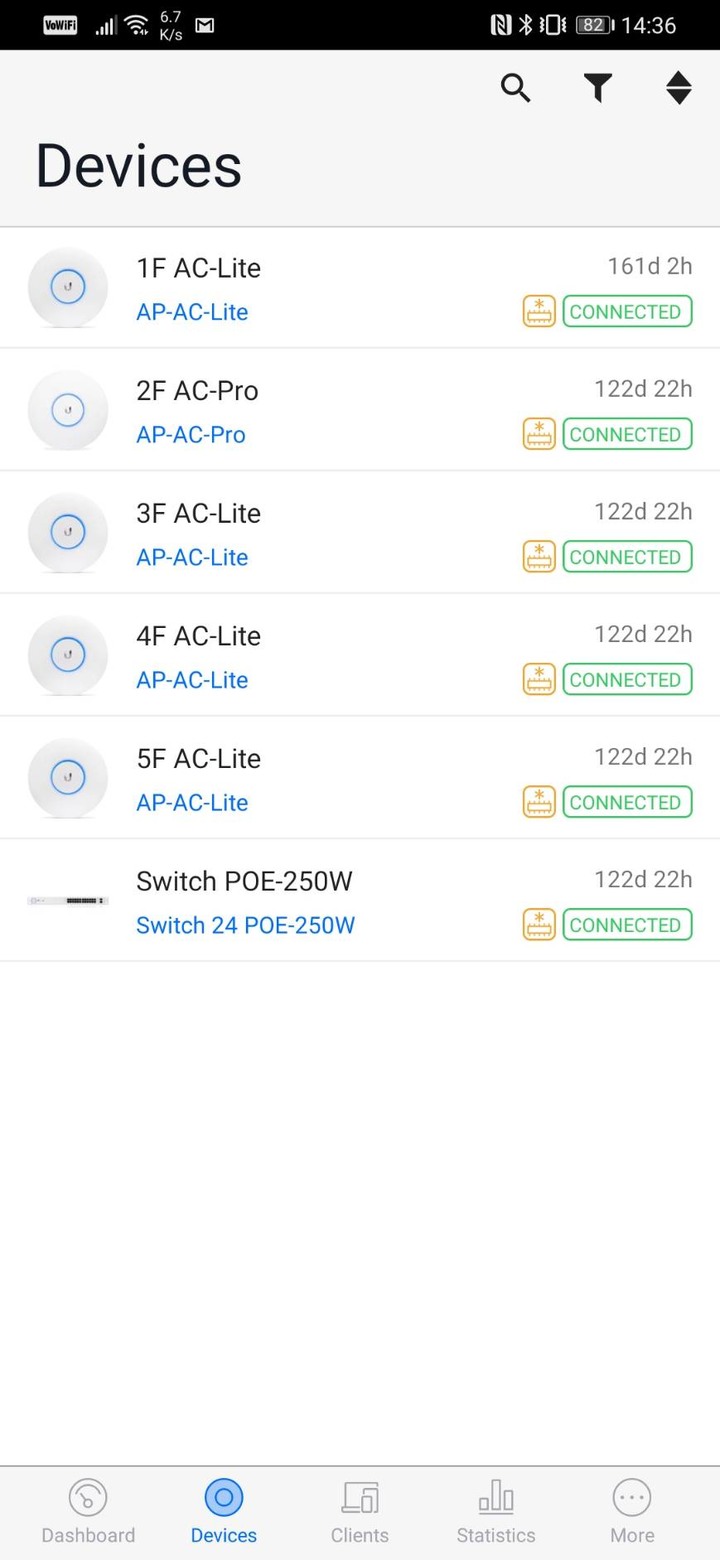Click the orange upgrade icon for 4F AC-Lite

tap(539, 680)
